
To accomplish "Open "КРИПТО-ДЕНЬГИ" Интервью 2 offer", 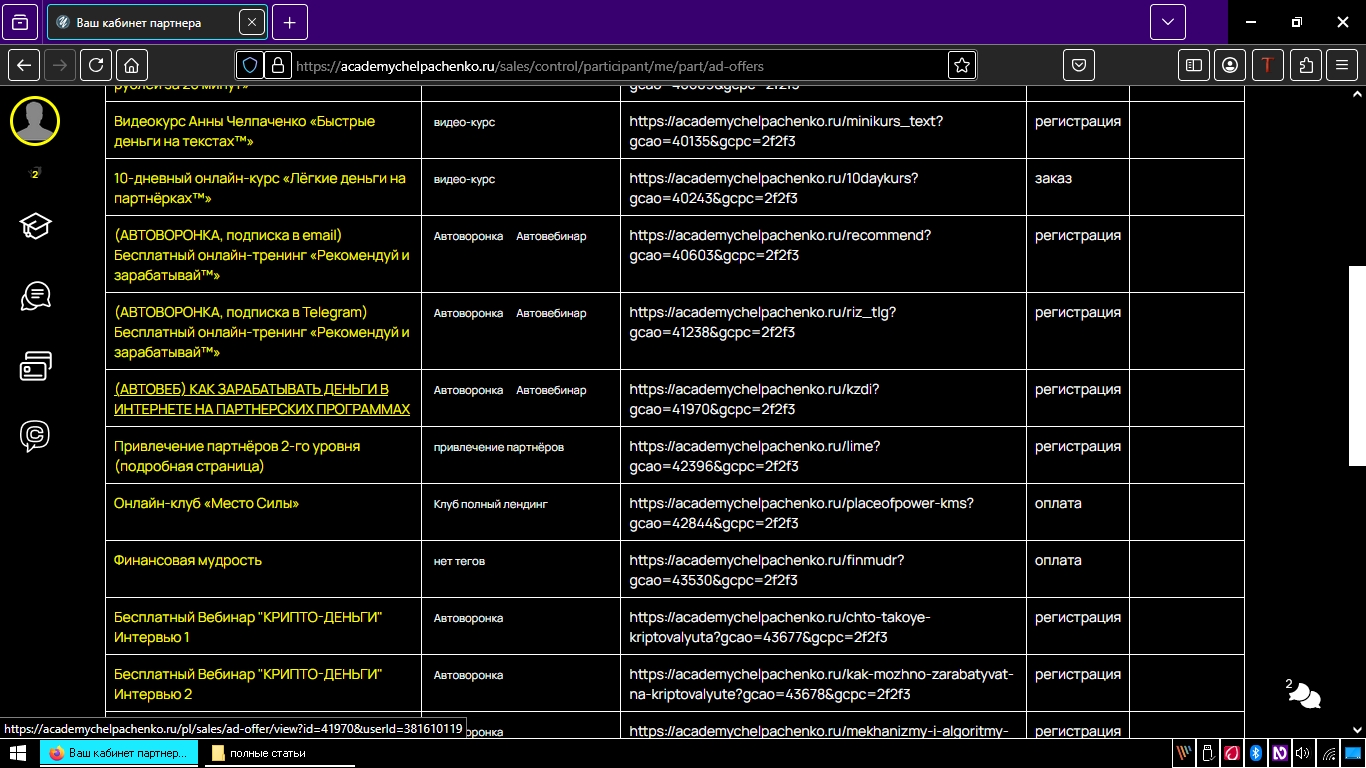I will tap(248, 684).
